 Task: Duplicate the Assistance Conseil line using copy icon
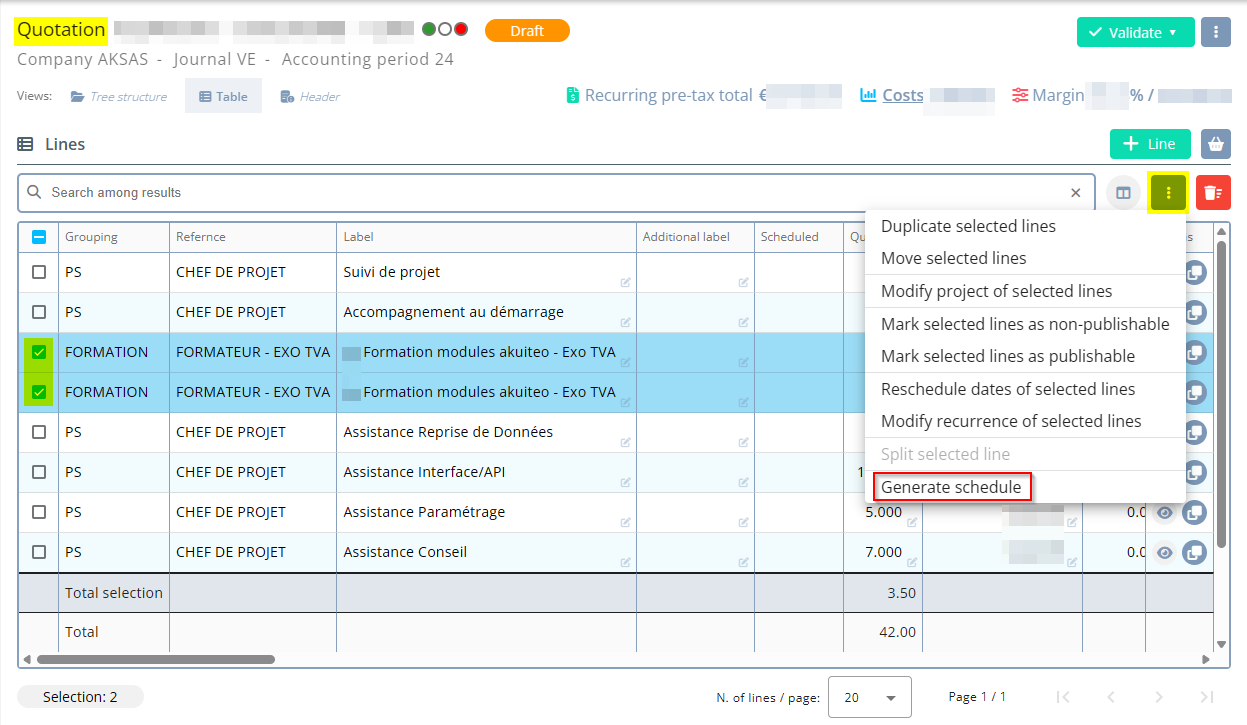coord(1194,552)
